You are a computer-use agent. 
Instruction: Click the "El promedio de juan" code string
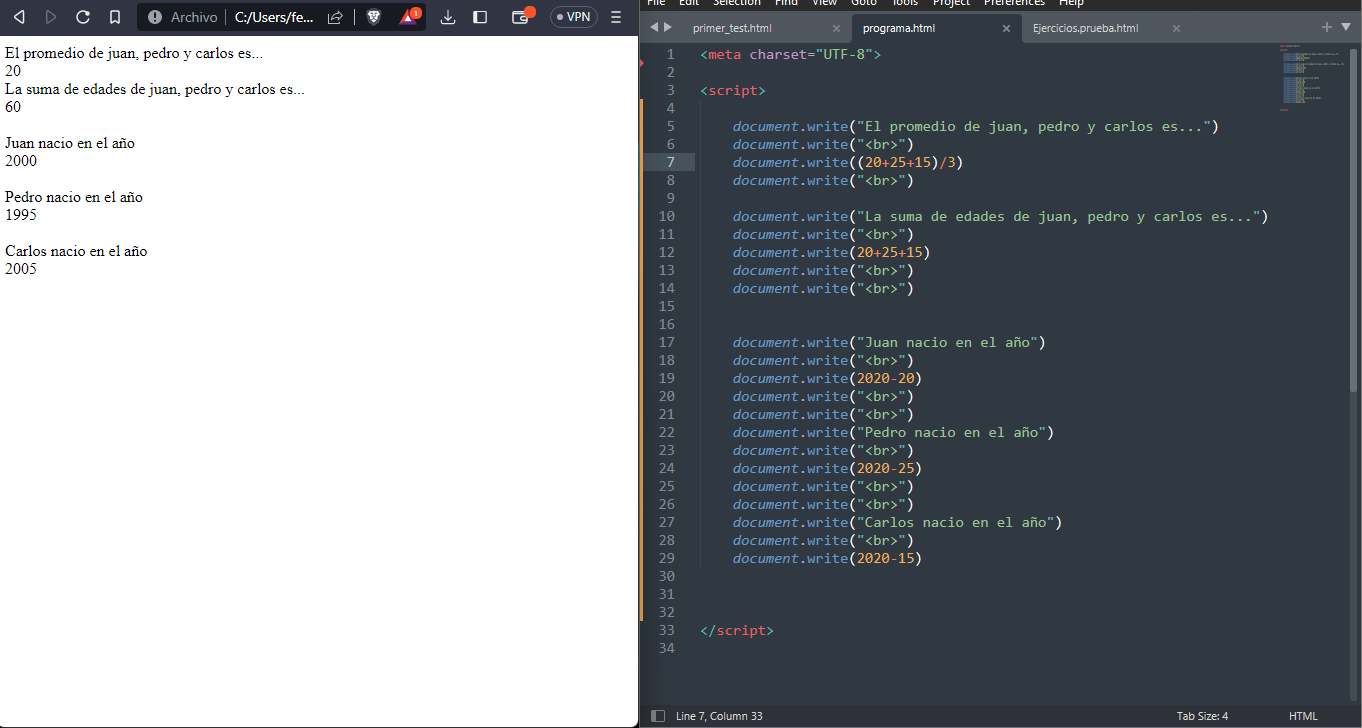click(1033, 126)
